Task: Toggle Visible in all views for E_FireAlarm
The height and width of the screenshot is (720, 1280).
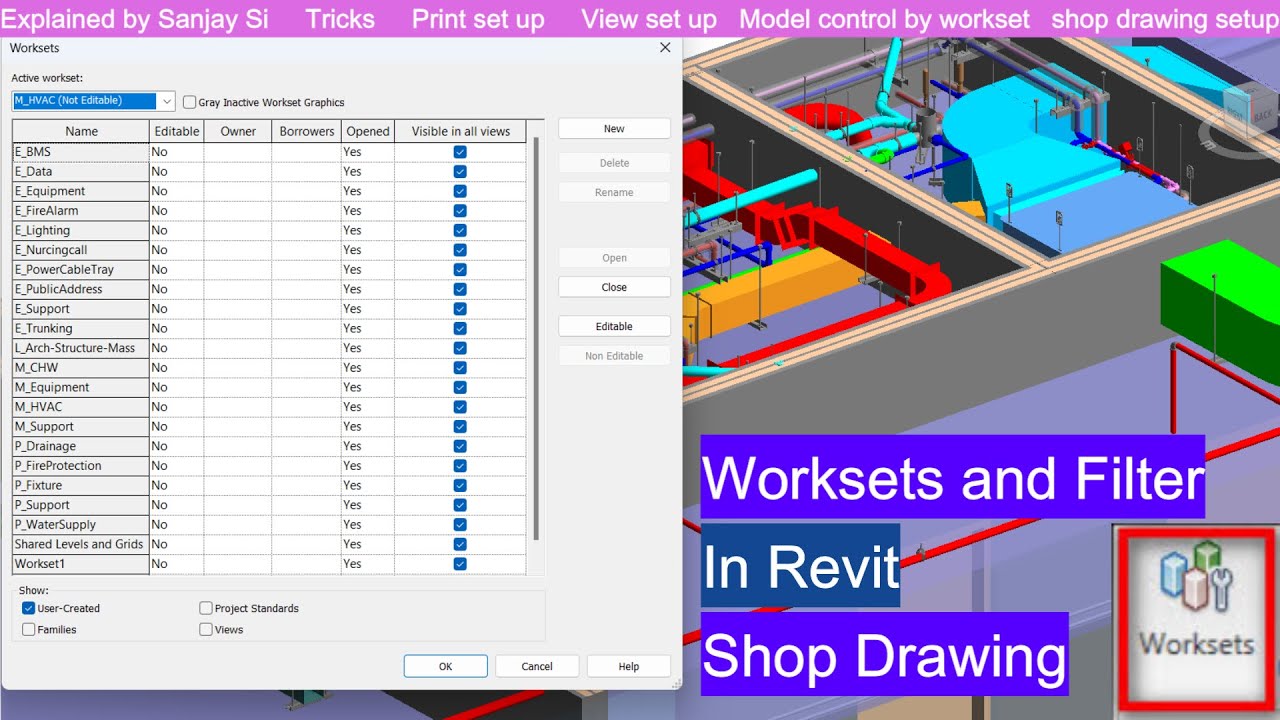Action: pos(460,211)
